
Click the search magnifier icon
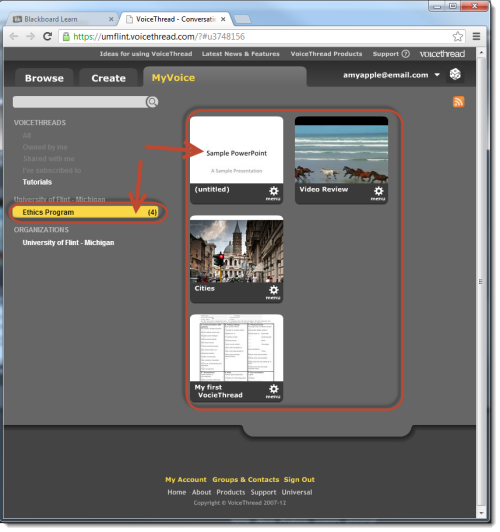[152, 102]
